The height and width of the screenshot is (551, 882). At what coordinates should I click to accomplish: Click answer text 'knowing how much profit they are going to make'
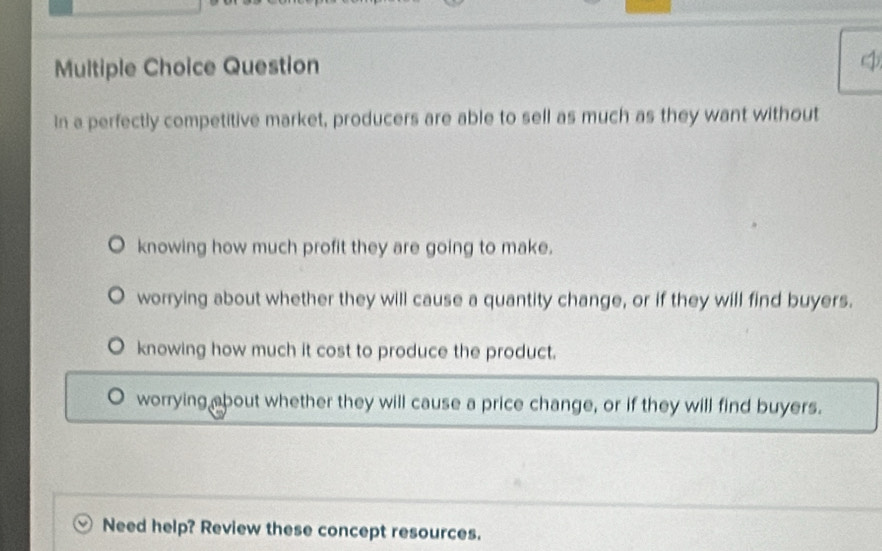coord(345,246)
